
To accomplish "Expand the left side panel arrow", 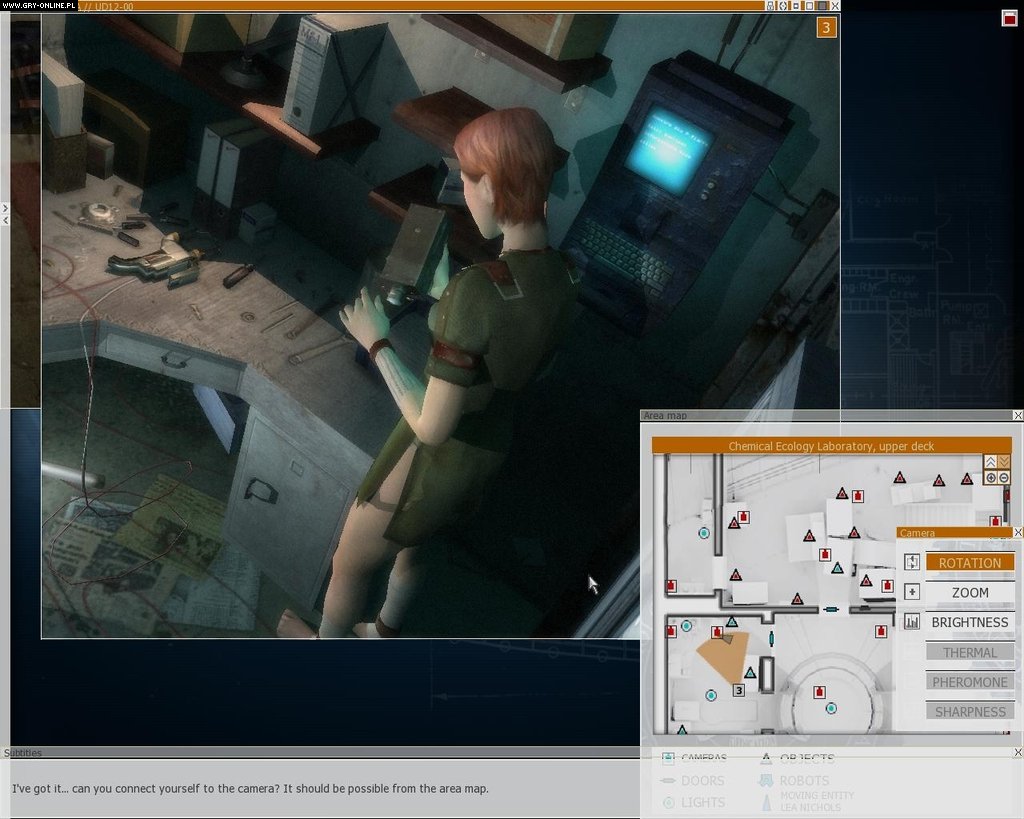I will point(5,208).
